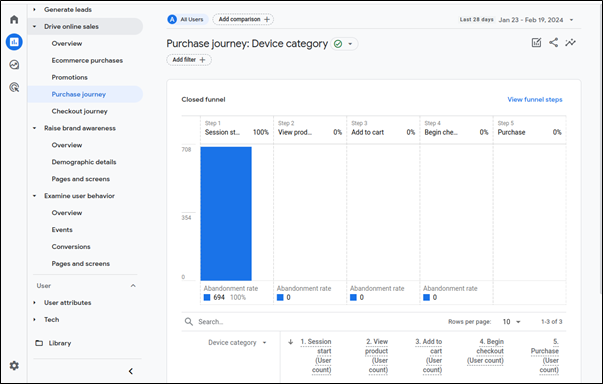
Task: Expand the Tech section
Action: coord(35,319)
